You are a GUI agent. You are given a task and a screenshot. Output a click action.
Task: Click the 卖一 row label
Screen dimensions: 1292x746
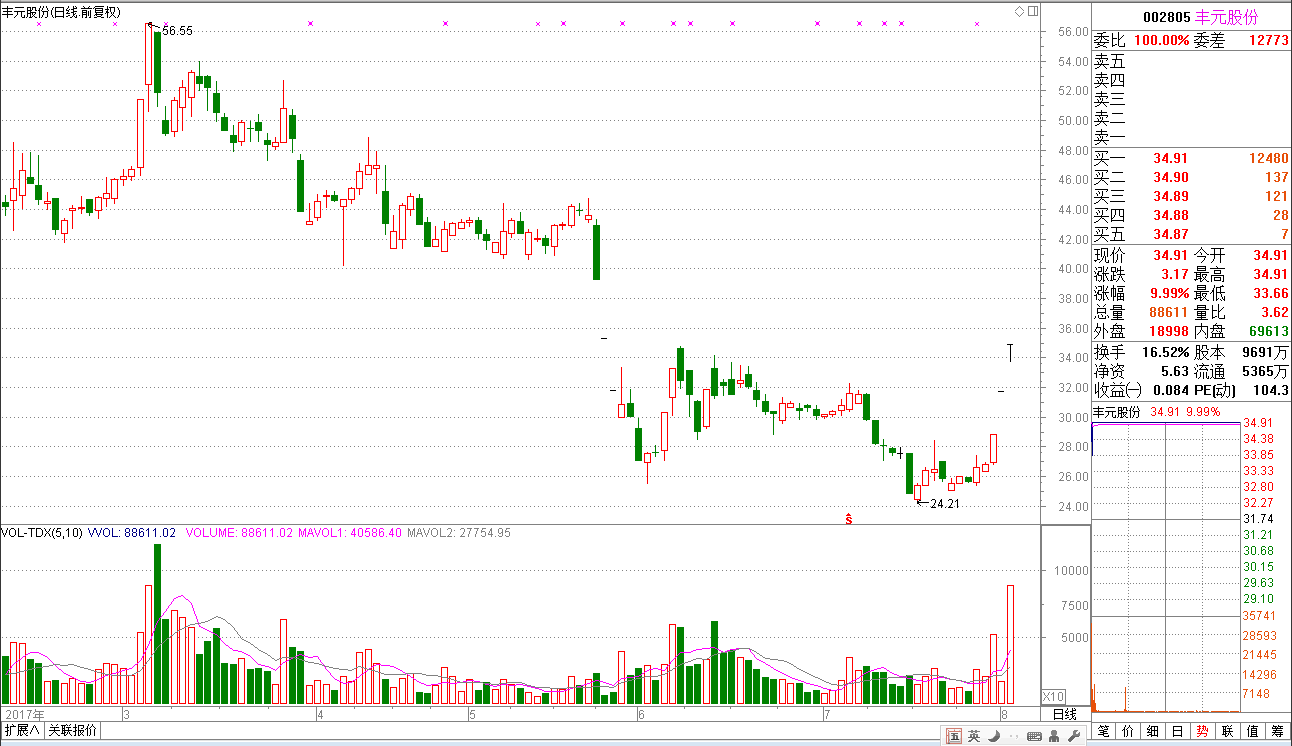tap(1109, 137)
